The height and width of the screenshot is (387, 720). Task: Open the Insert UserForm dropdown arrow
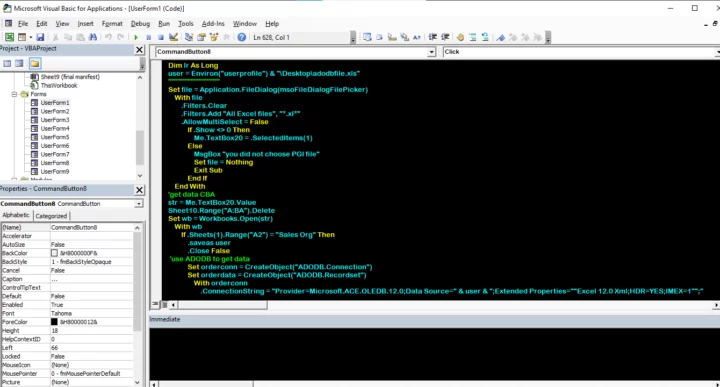tap(30, 37)
